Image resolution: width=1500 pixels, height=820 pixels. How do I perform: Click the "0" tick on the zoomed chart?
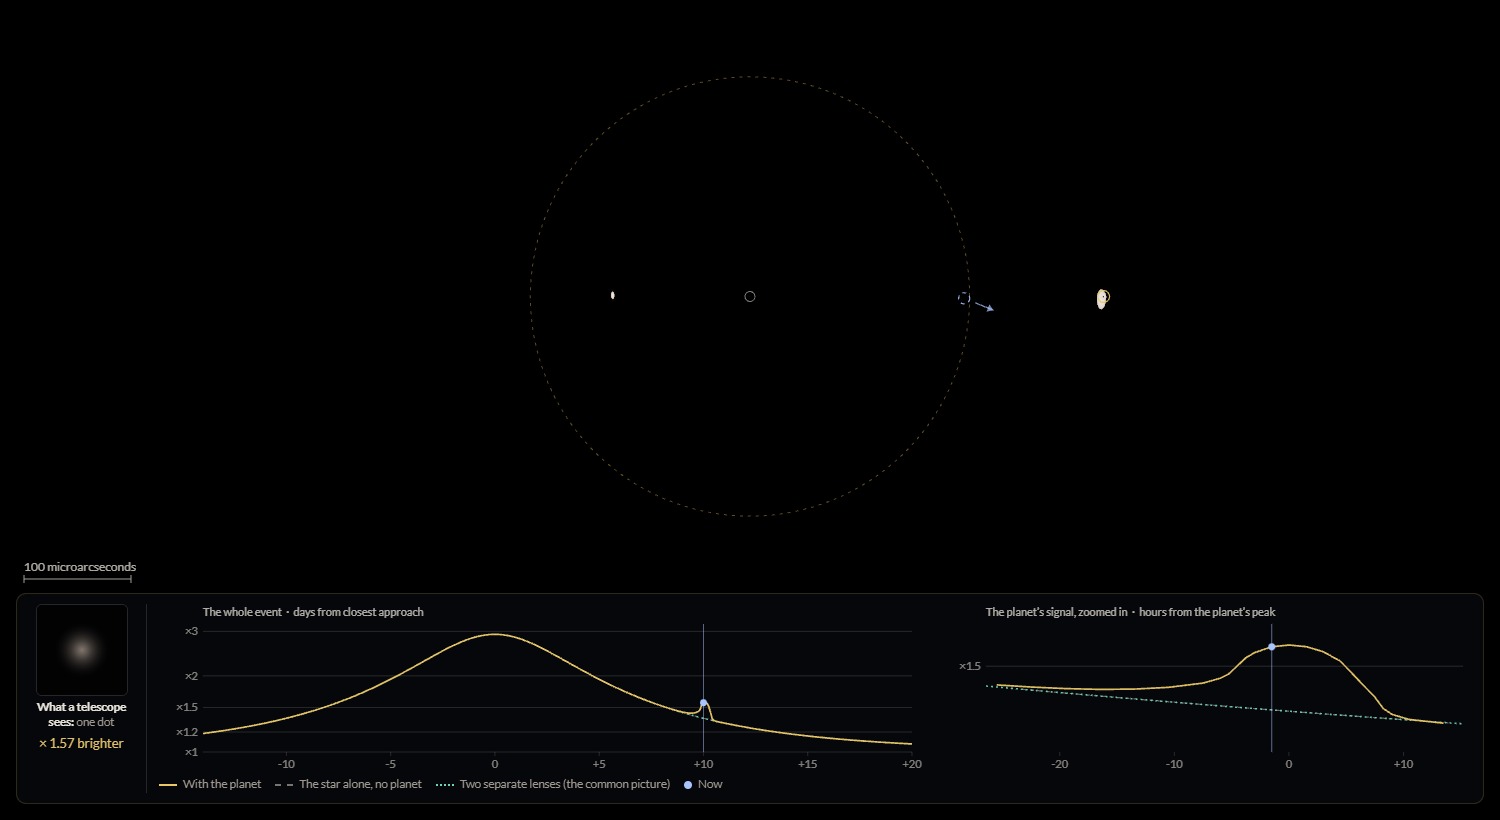pyautogui.click(x=1289, y=764)
